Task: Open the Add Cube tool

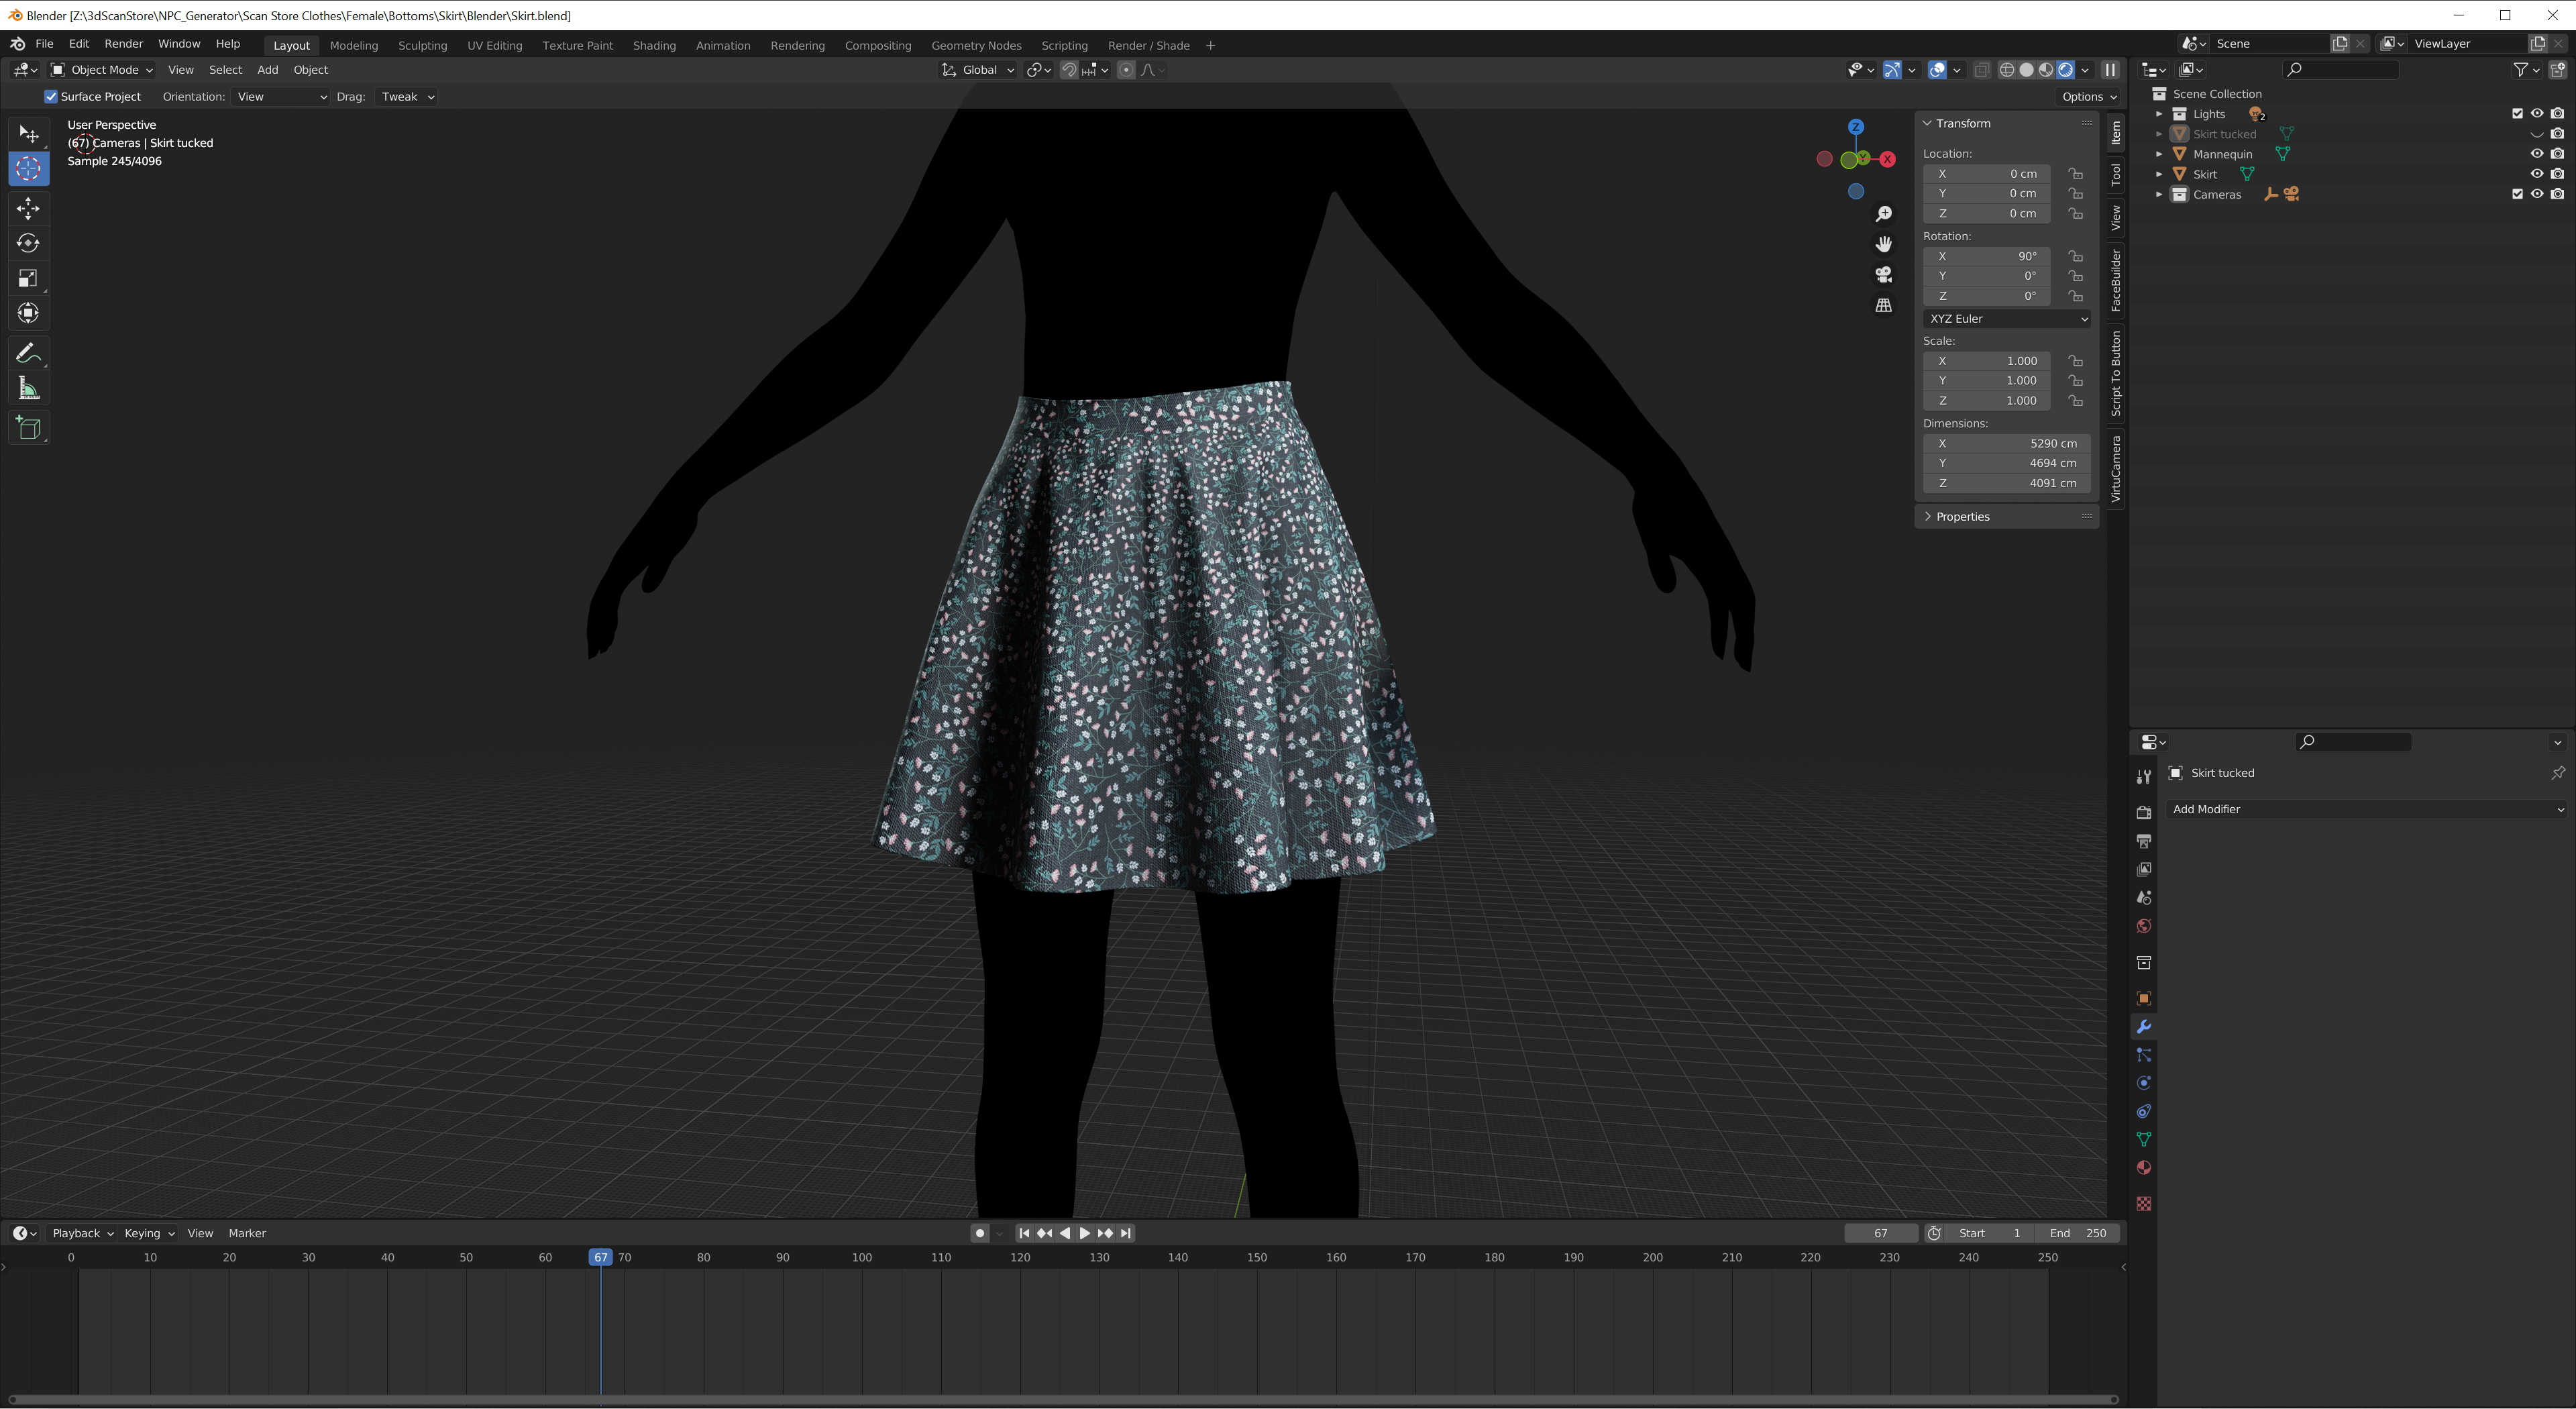Action: (x=28, y=428)
